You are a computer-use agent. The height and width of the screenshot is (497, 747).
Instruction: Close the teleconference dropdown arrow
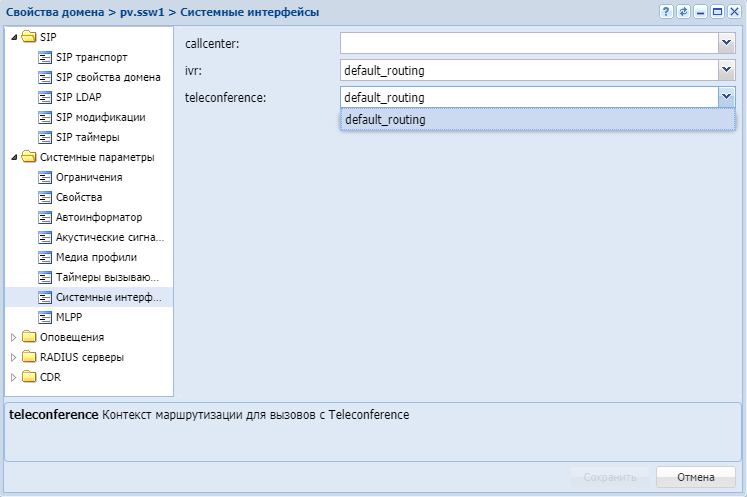726,97
